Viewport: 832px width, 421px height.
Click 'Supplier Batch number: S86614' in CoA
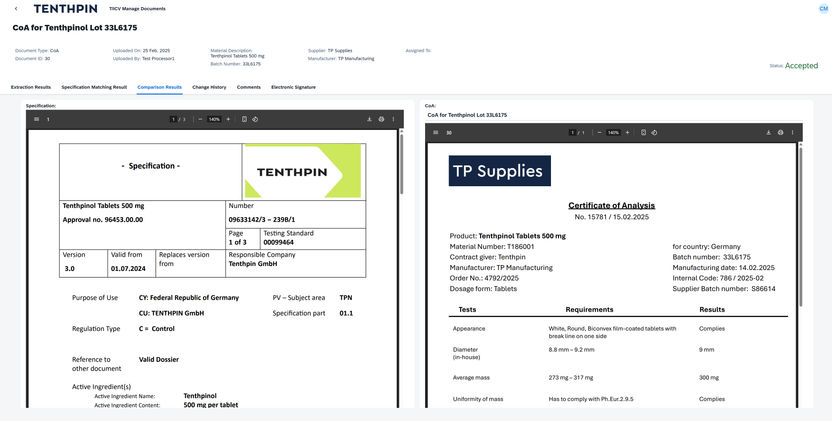click(724, 289)
